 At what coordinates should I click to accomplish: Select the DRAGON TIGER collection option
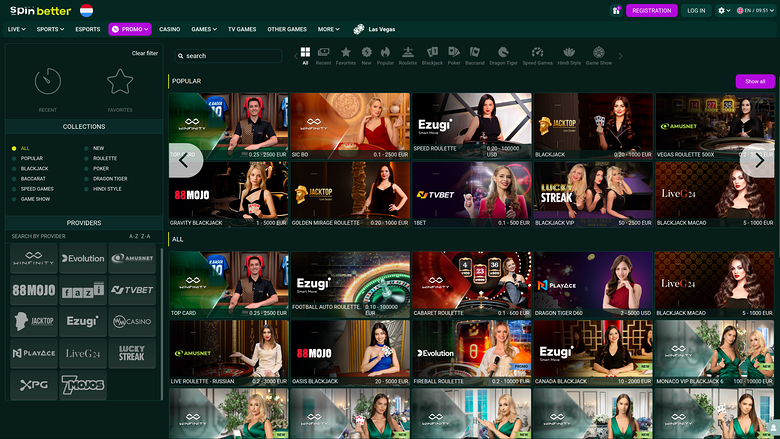105,178
